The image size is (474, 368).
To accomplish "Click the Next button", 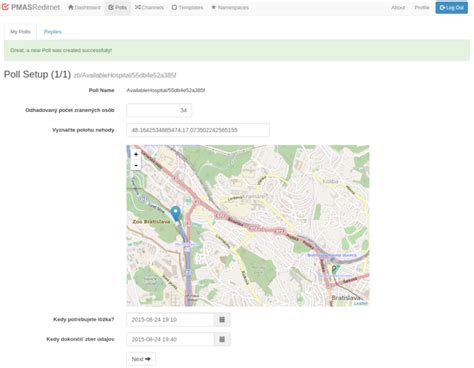I will point(141,359).
